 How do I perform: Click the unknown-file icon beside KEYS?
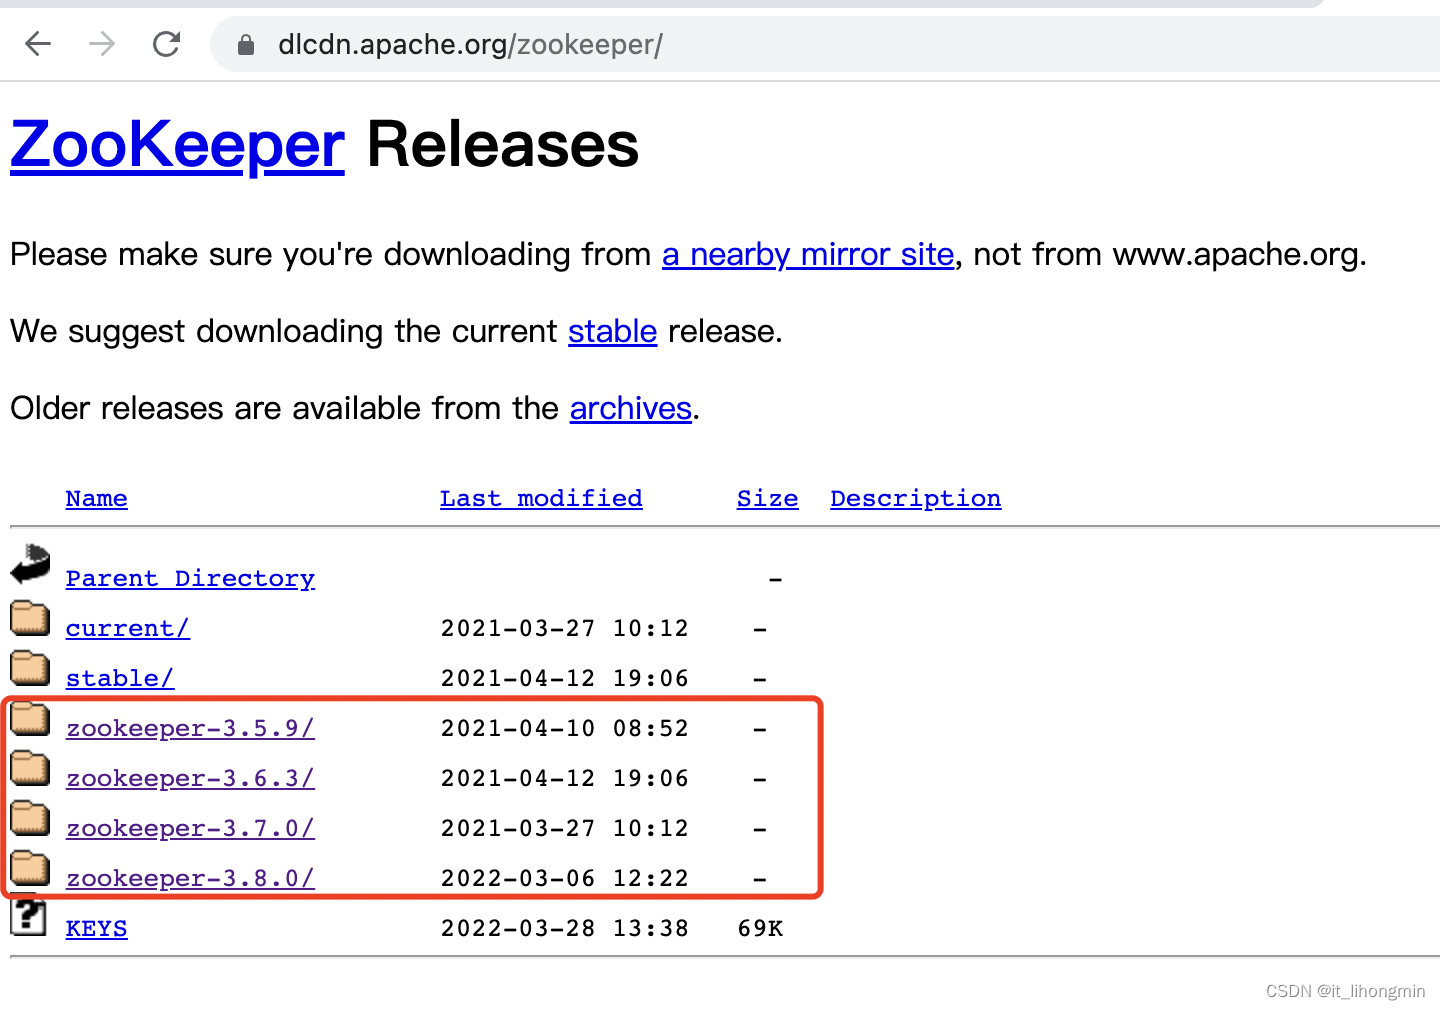(29, 916)
